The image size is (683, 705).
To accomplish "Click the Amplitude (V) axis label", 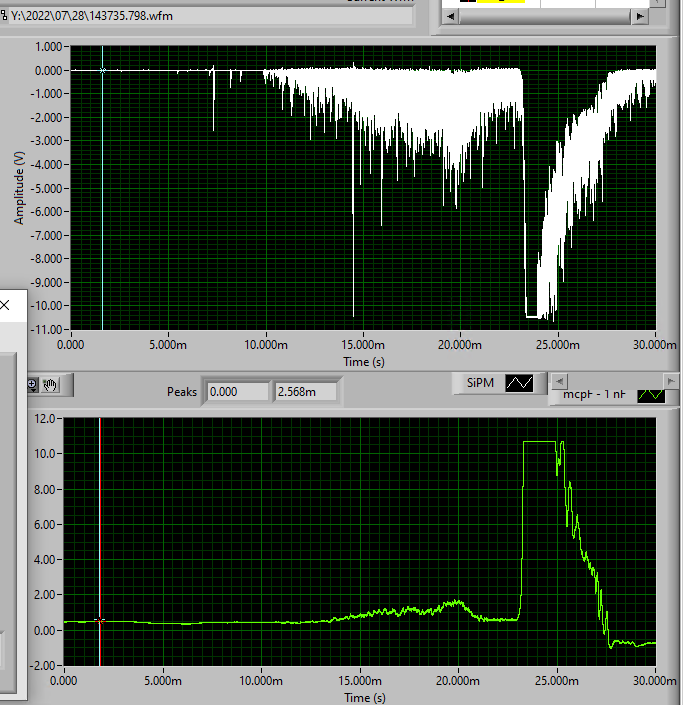I will (x=19, y=188).
